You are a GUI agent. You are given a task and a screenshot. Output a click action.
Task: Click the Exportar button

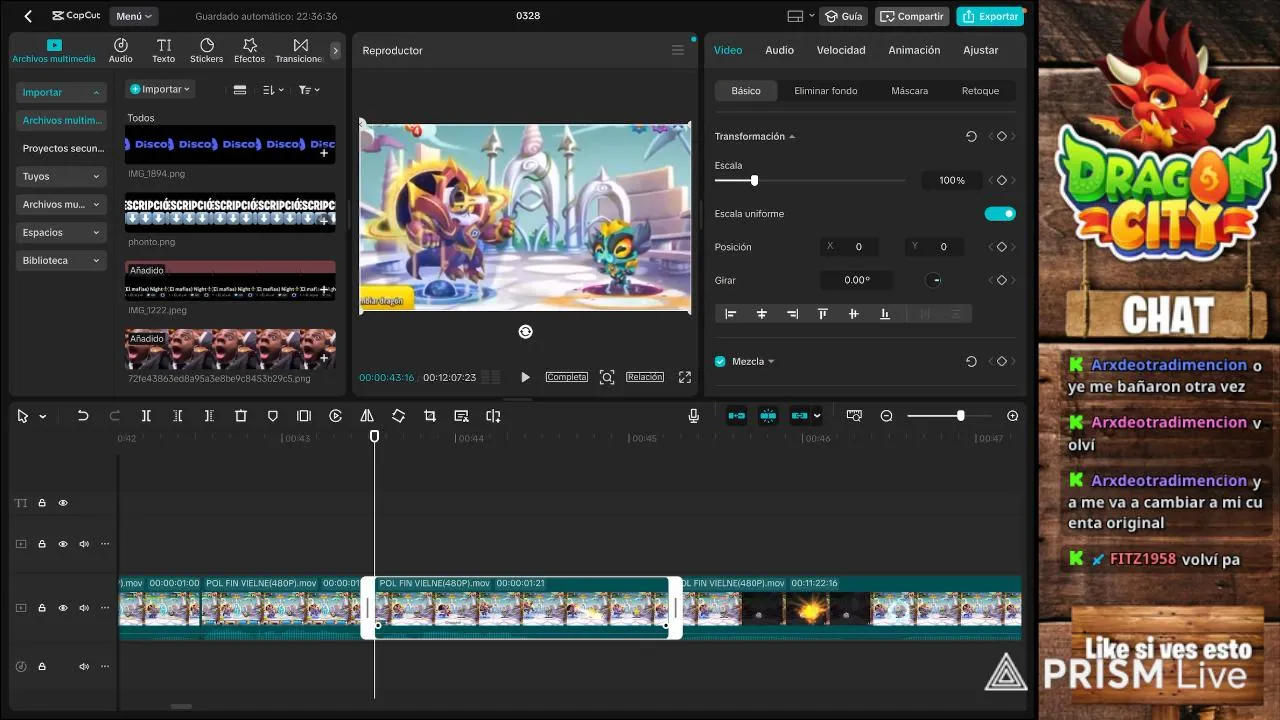coord(991,16)
